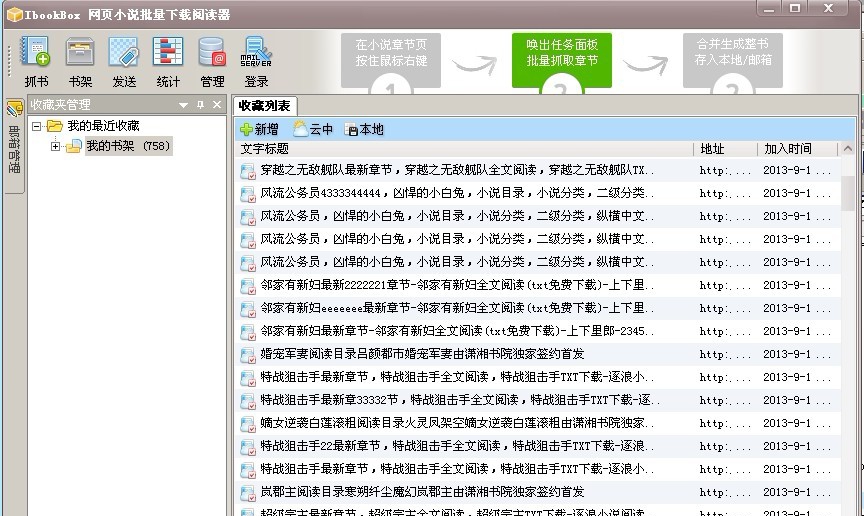Close the 收藏夹管理 panel
The image size is (864, 516).
217,105
